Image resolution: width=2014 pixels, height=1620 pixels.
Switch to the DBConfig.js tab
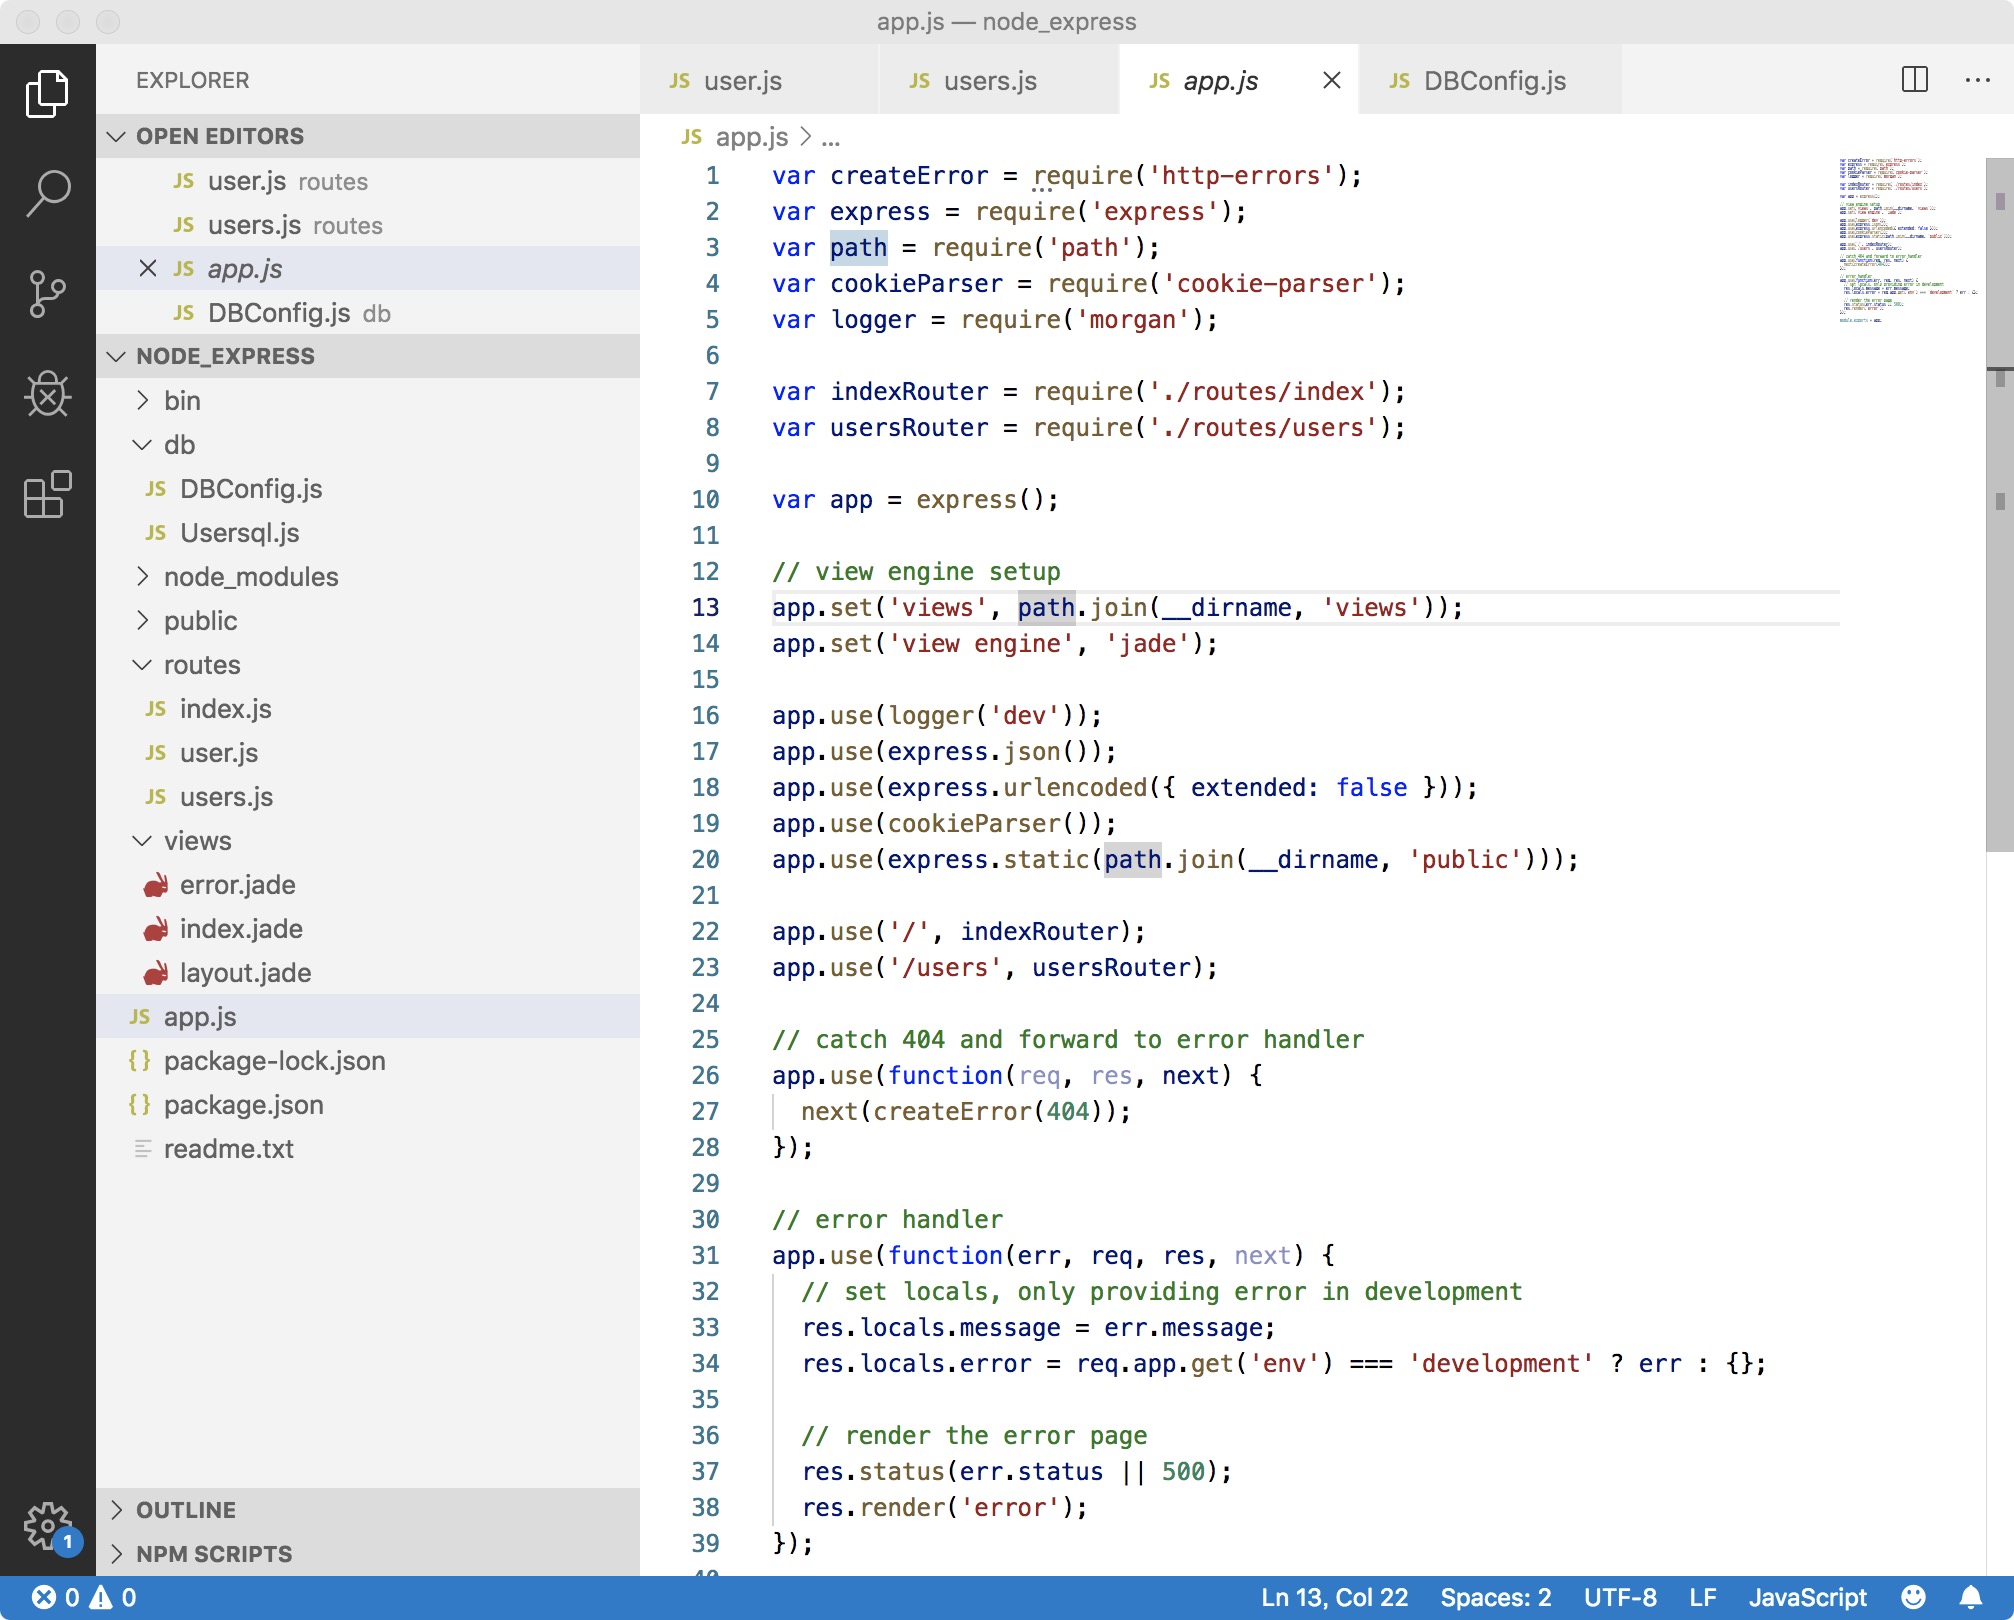coord(1494,81)
